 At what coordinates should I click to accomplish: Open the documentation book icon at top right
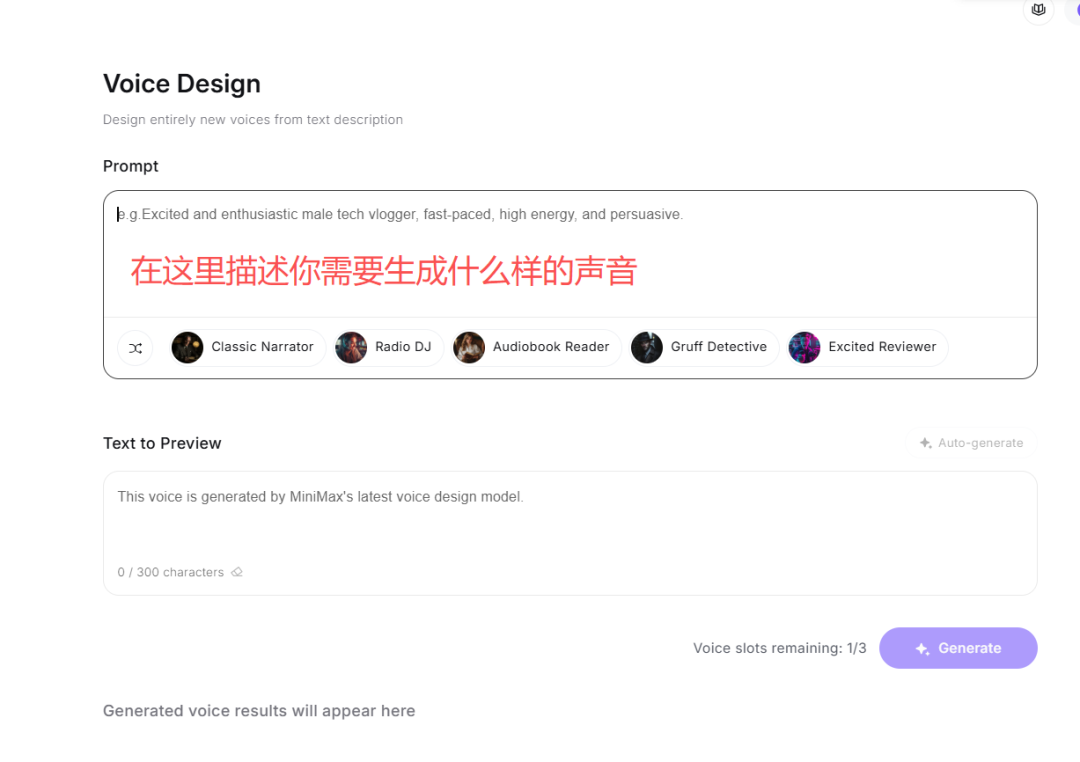click(1038, 10)
